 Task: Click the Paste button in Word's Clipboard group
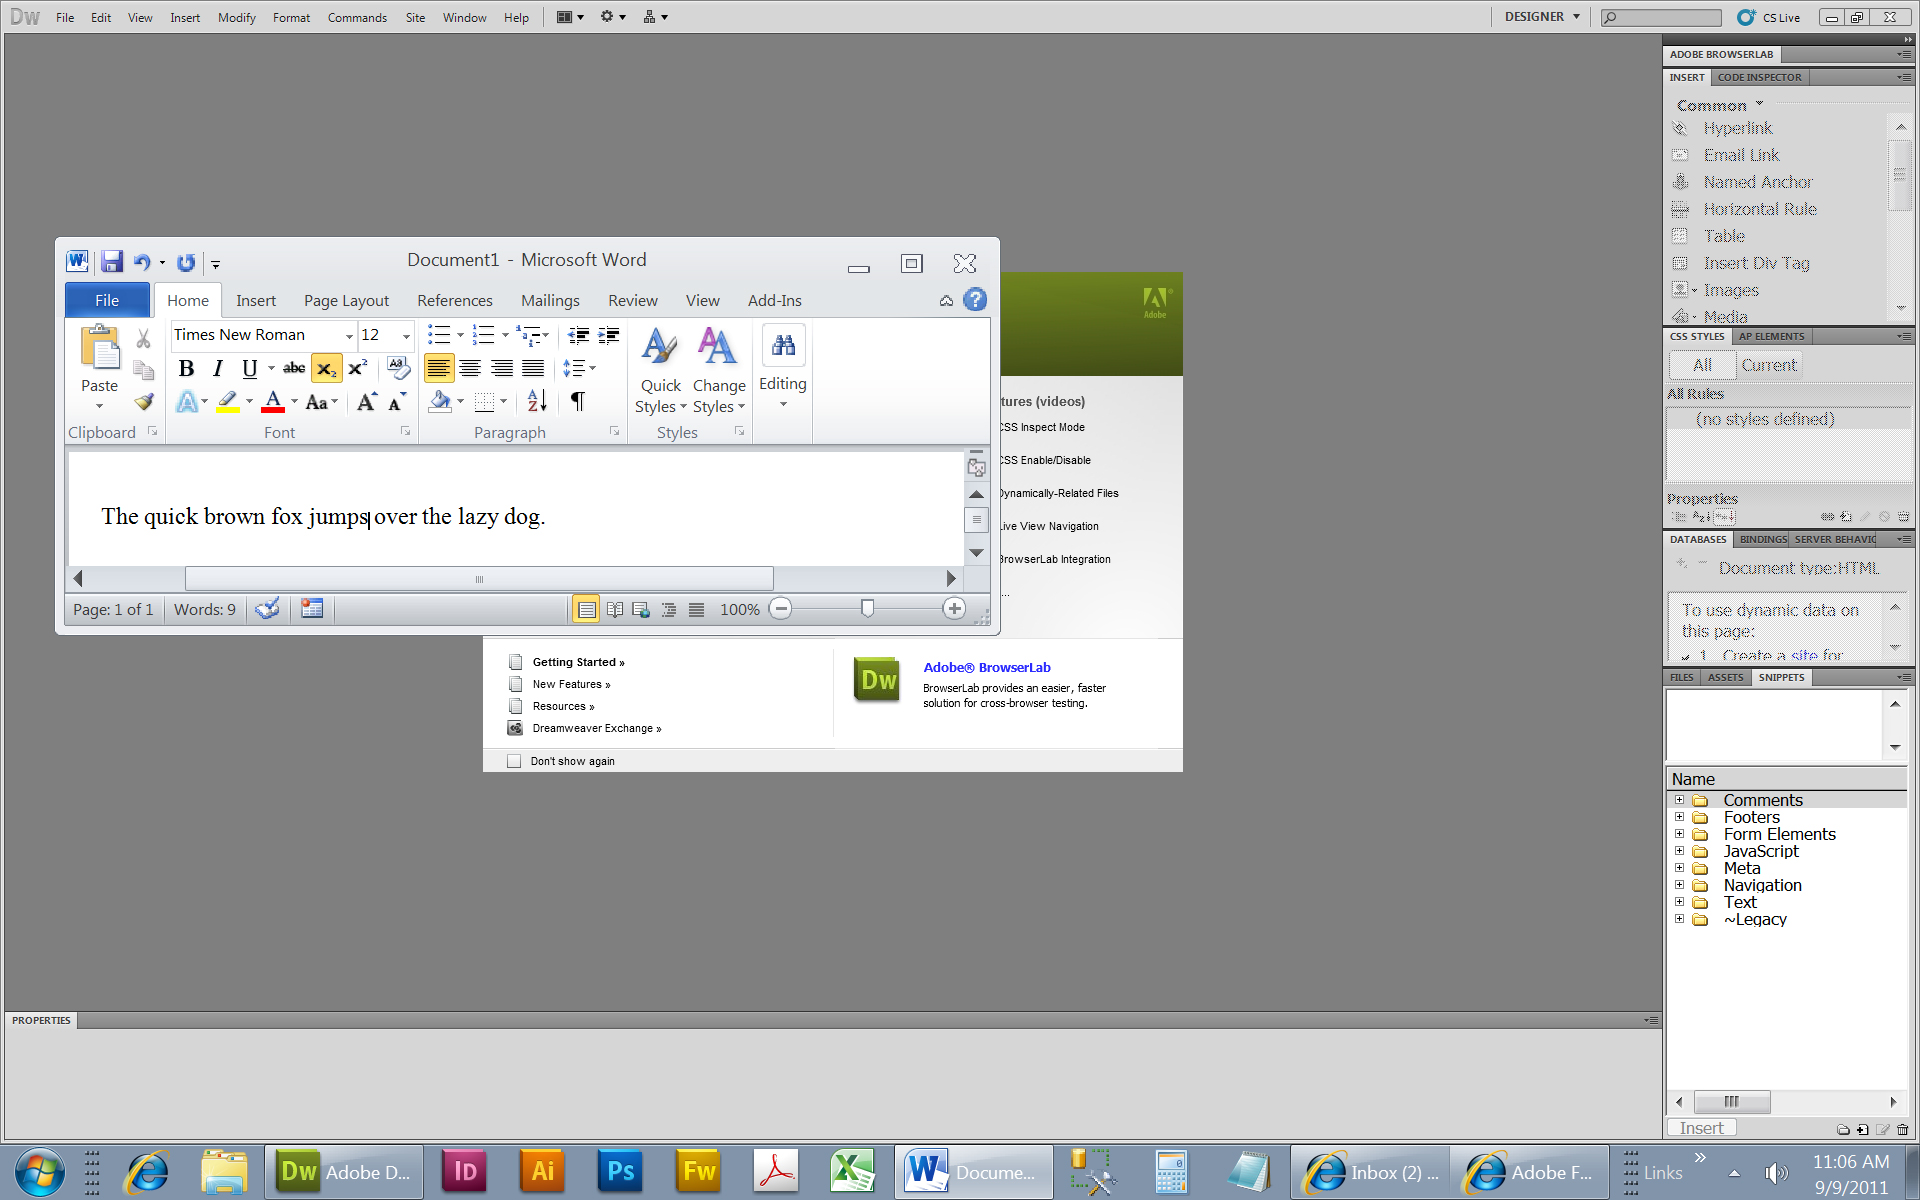pyautogui.click(x=99, y=366)
